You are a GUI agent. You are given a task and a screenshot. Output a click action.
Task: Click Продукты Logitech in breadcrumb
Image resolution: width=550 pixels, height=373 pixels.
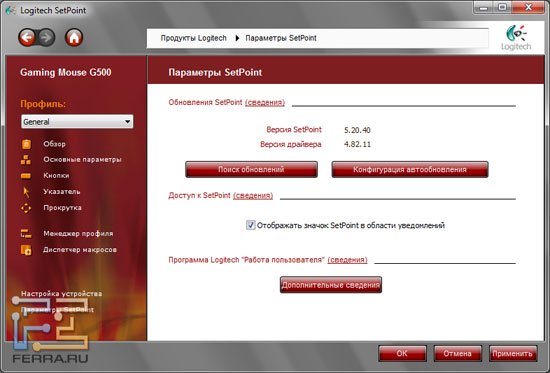(194, 38)
